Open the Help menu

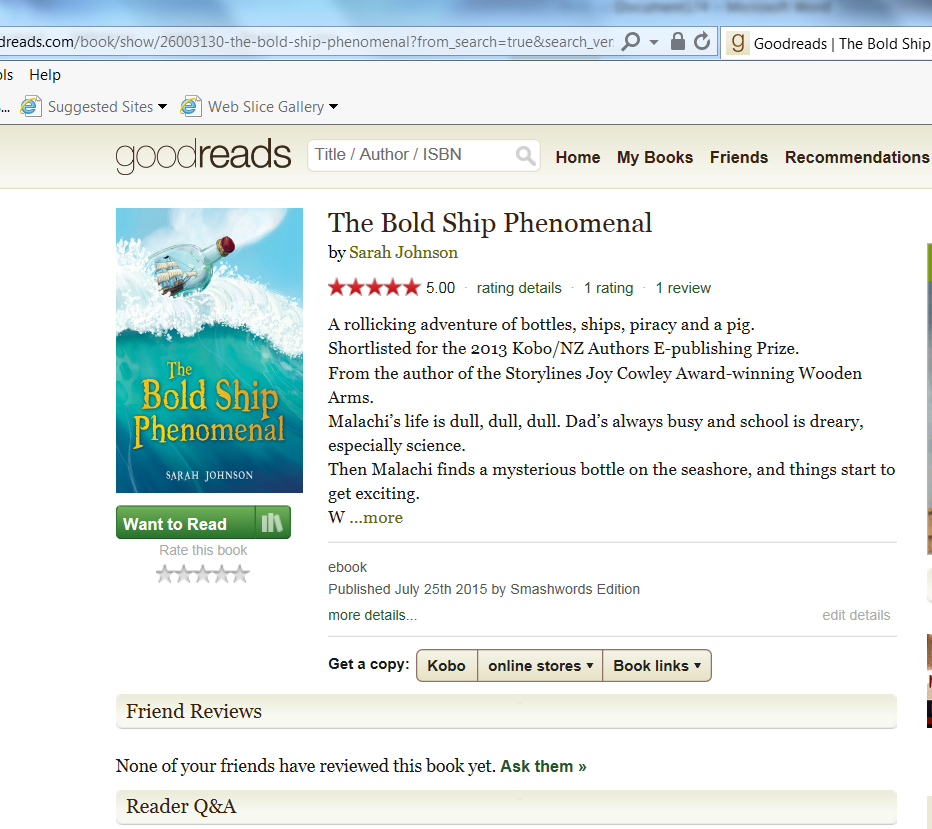tap(45, 75)
